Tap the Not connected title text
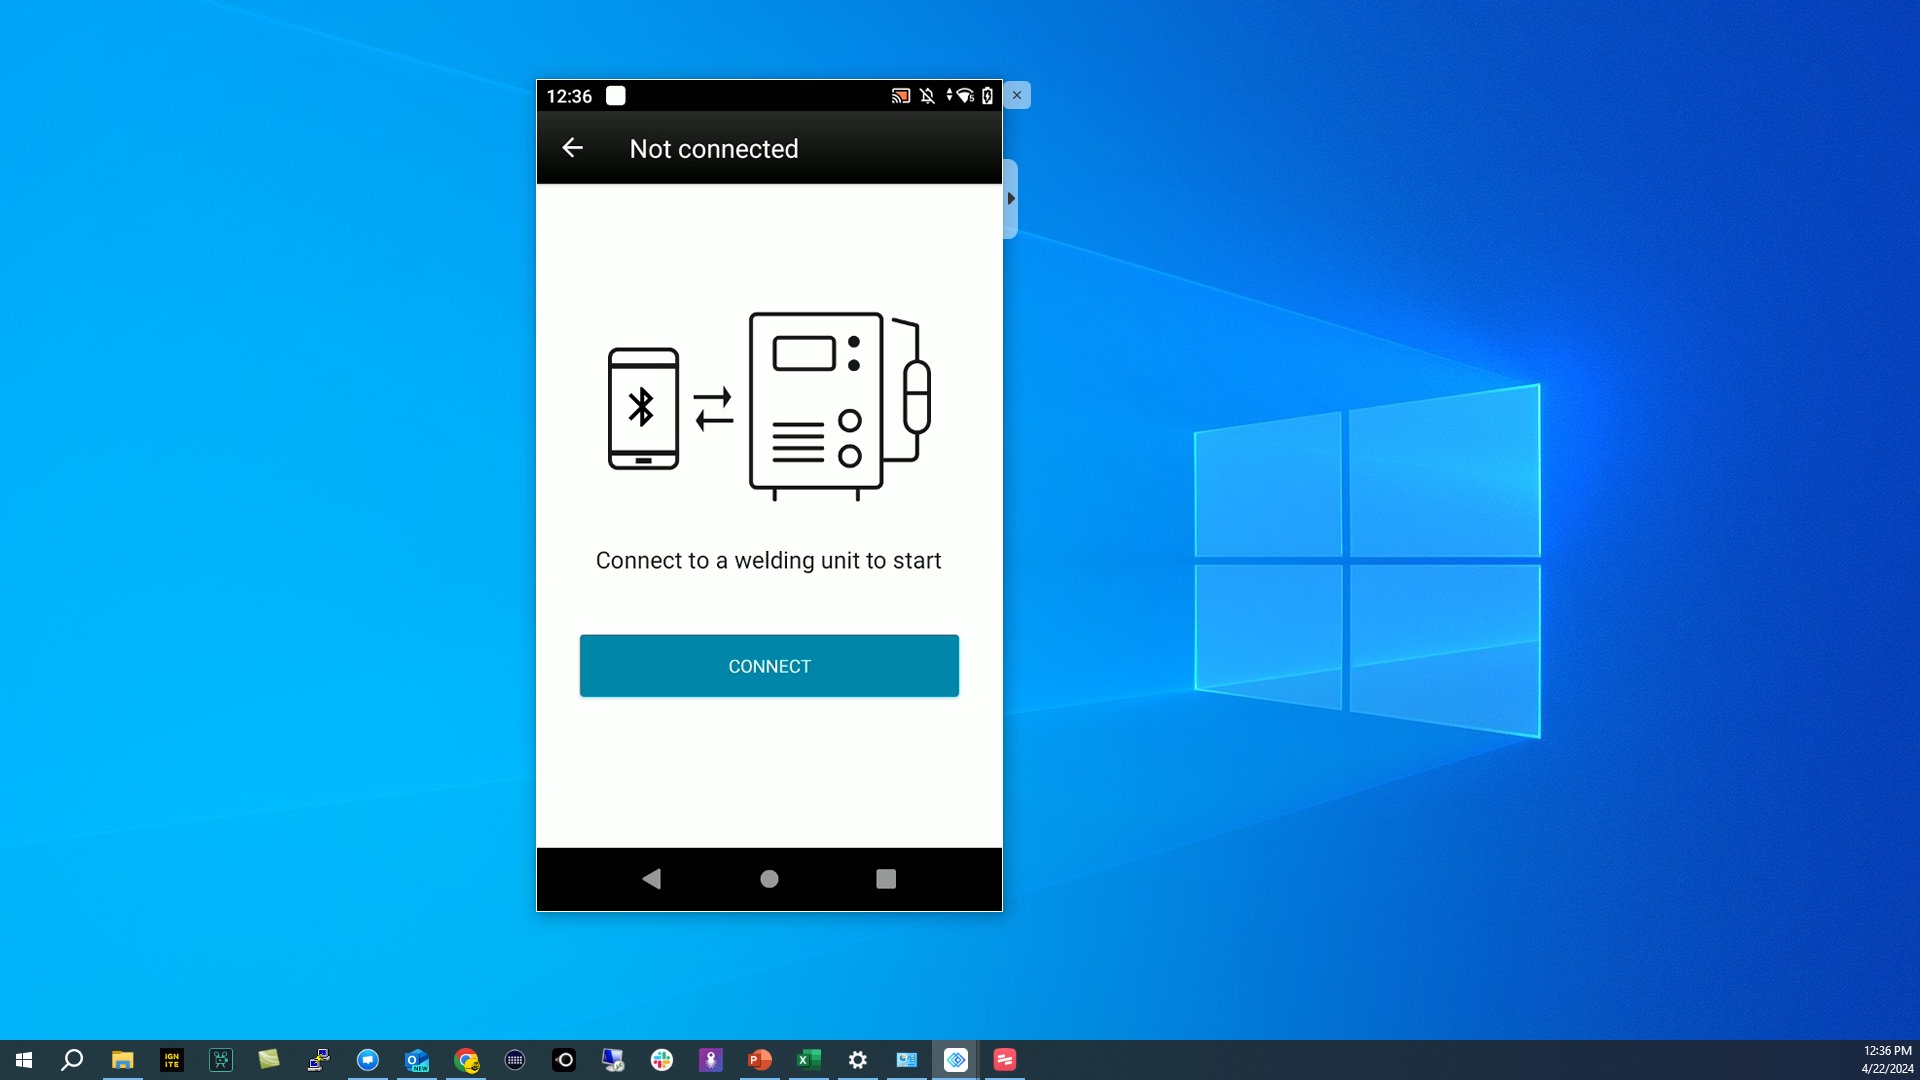The image size is (1920, 1080). tap(714, 149)
